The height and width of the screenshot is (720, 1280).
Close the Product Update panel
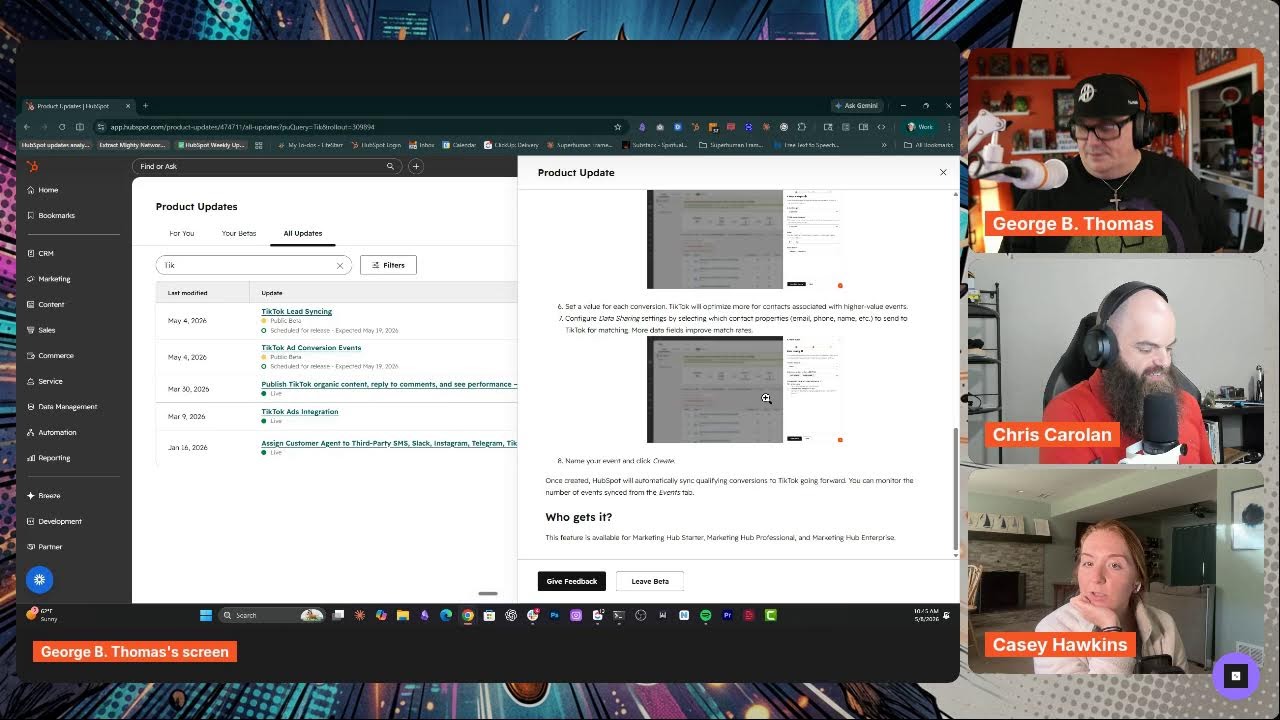point(942,172)
